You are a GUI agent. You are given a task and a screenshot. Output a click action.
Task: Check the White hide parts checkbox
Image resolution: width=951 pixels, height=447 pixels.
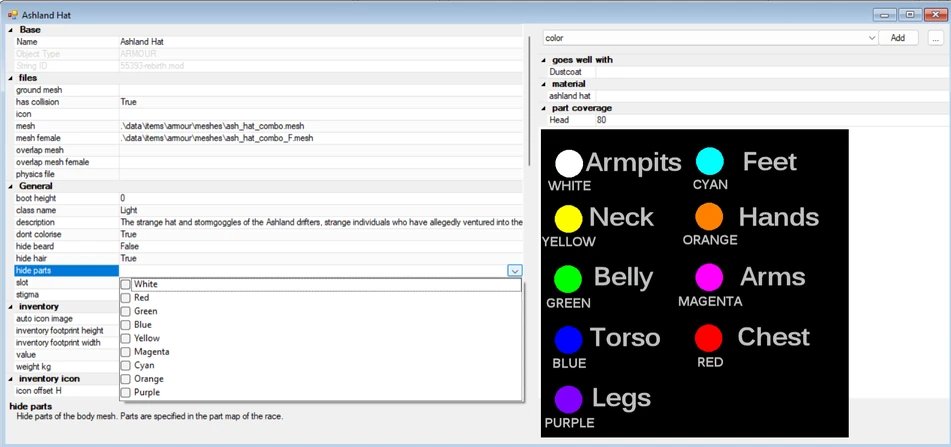[126, 284]
